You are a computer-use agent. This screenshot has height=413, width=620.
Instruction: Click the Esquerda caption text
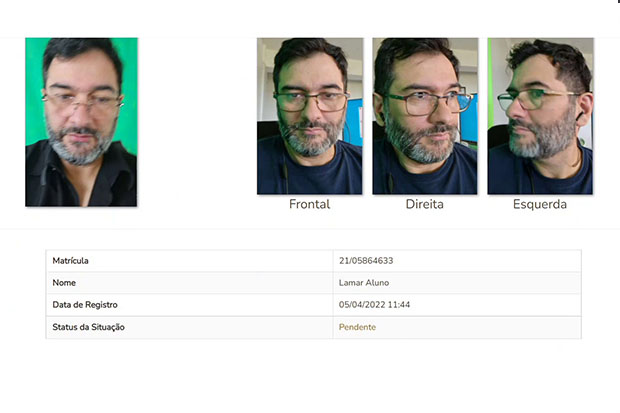pos(540,204)
